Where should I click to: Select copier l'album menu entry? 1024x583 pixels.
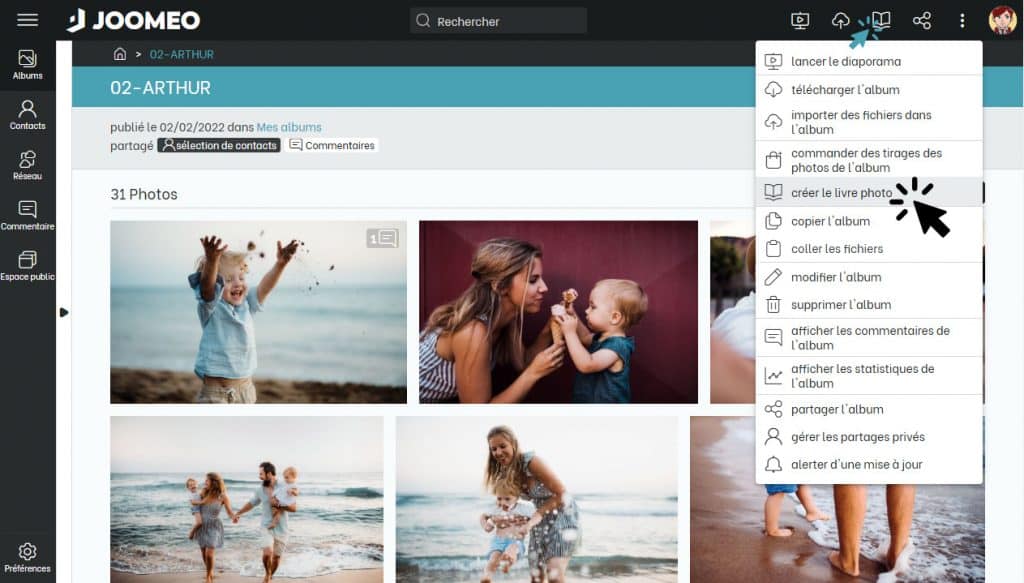[869, 221]
